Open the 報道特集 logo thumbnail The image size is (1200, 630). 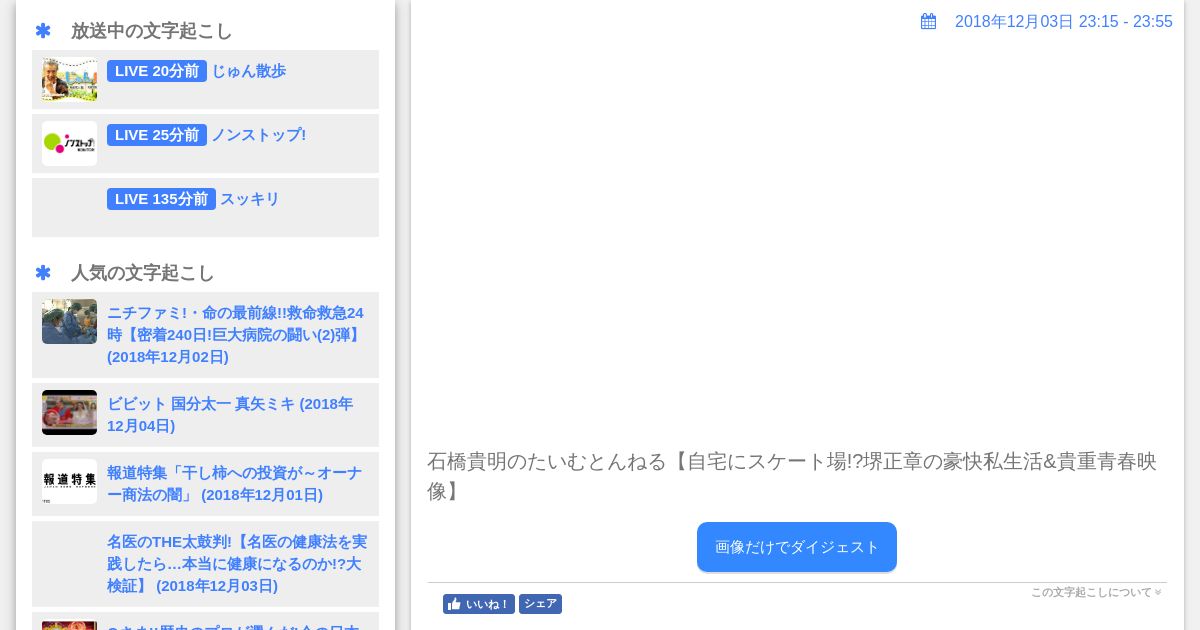click(x=69, y=481)
